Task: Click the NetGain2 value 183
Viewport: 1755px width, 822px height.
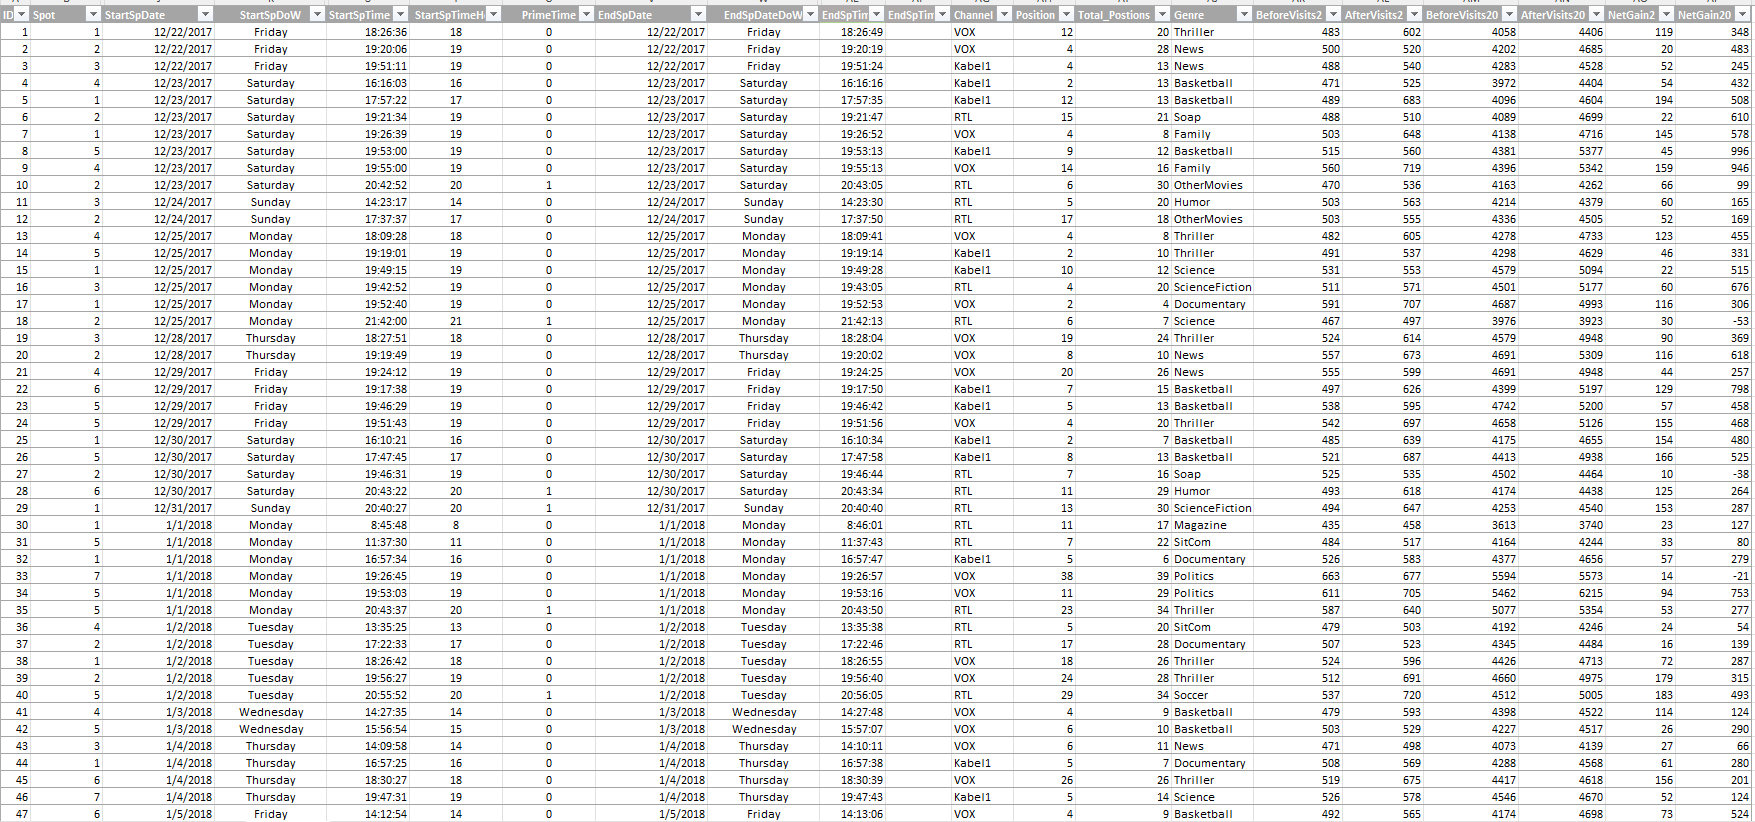Action: (x=1640, y=695)
